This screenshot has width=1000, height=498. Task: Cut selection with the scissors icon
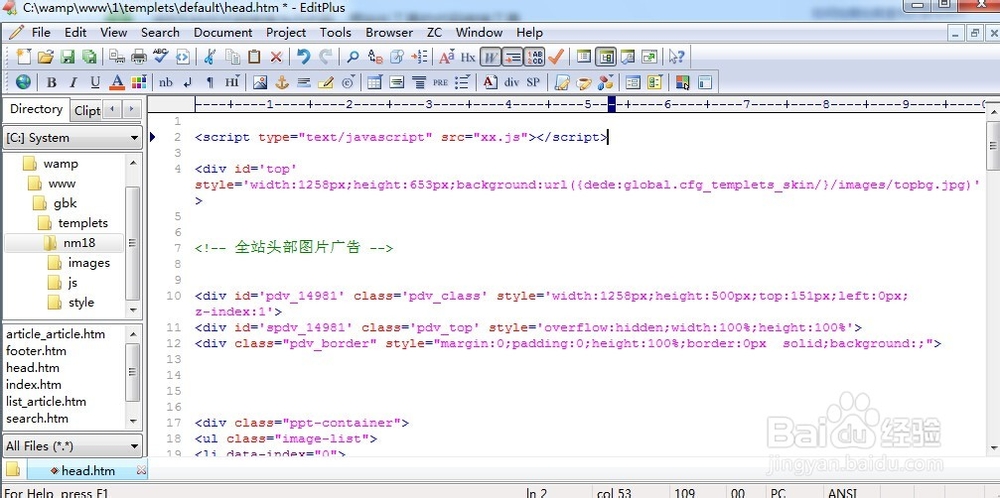[x=210, y=57]
